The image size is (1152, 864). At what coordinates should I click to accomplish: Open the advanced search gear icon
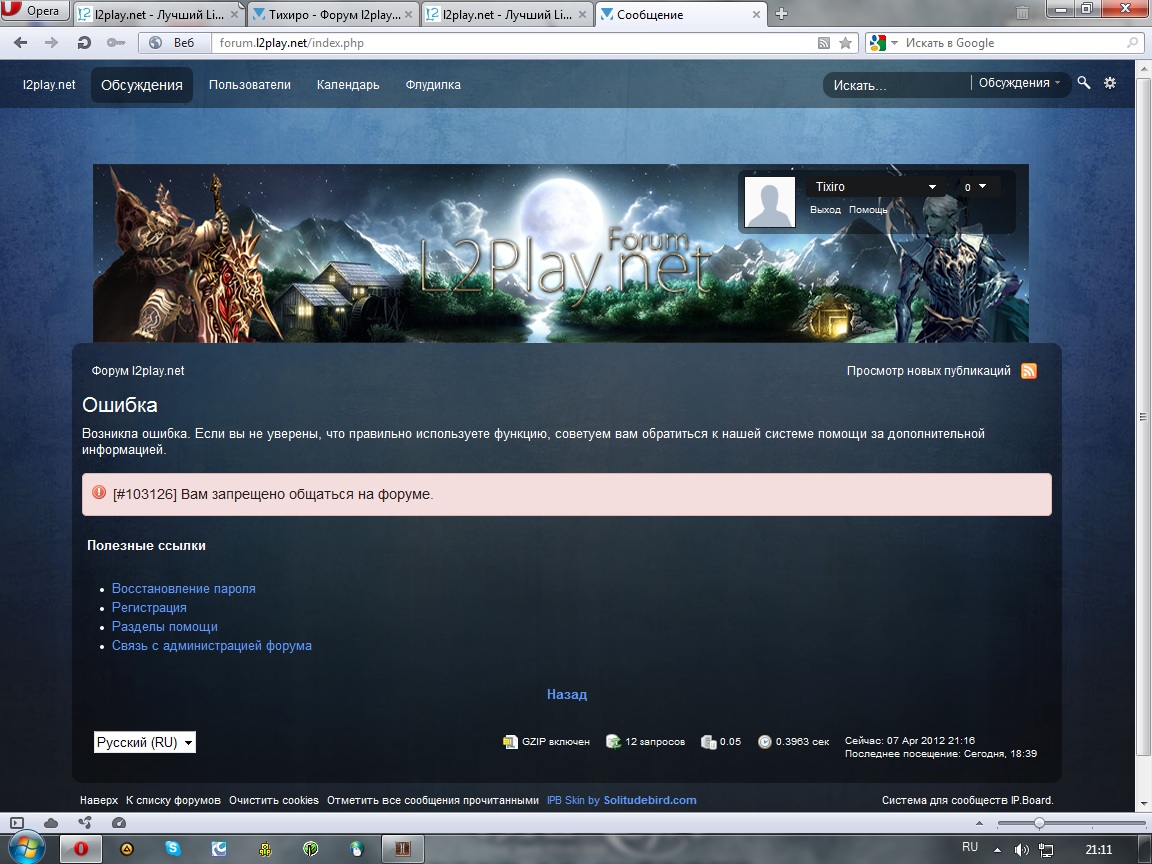(1110, 83)
